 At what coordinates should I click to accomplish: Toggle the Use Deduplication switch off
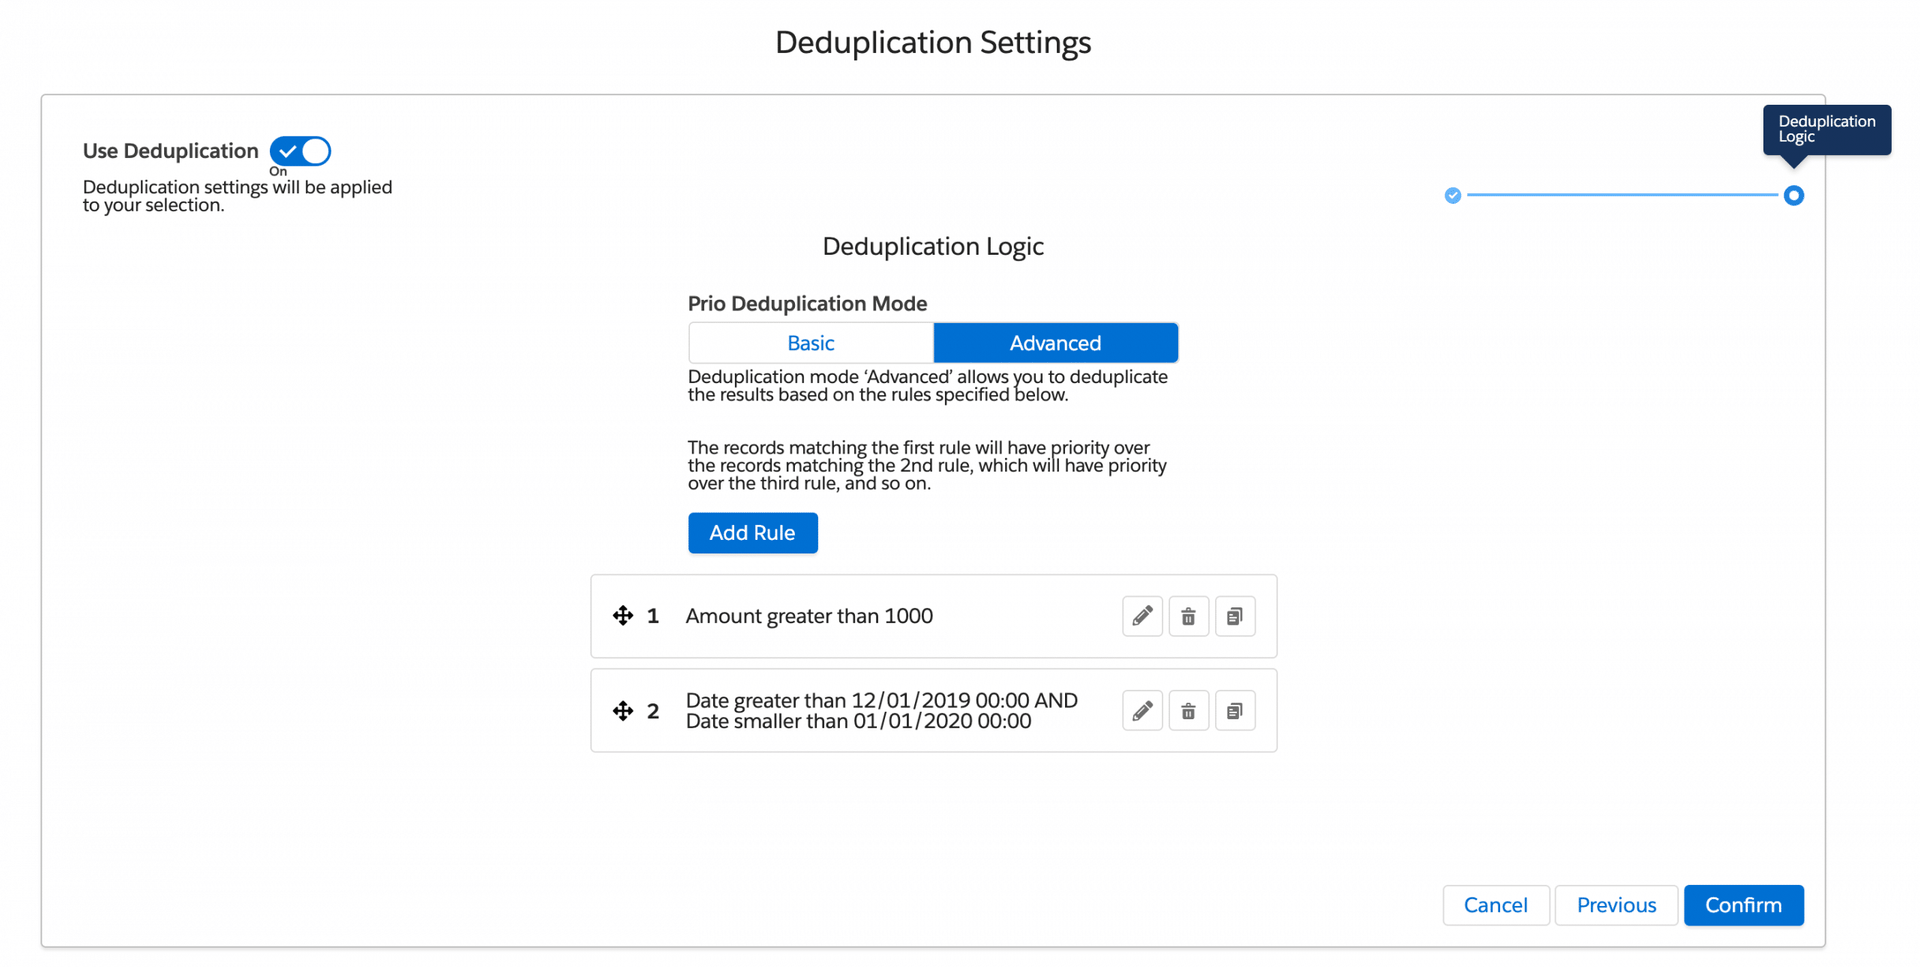[x=300, y=151]
